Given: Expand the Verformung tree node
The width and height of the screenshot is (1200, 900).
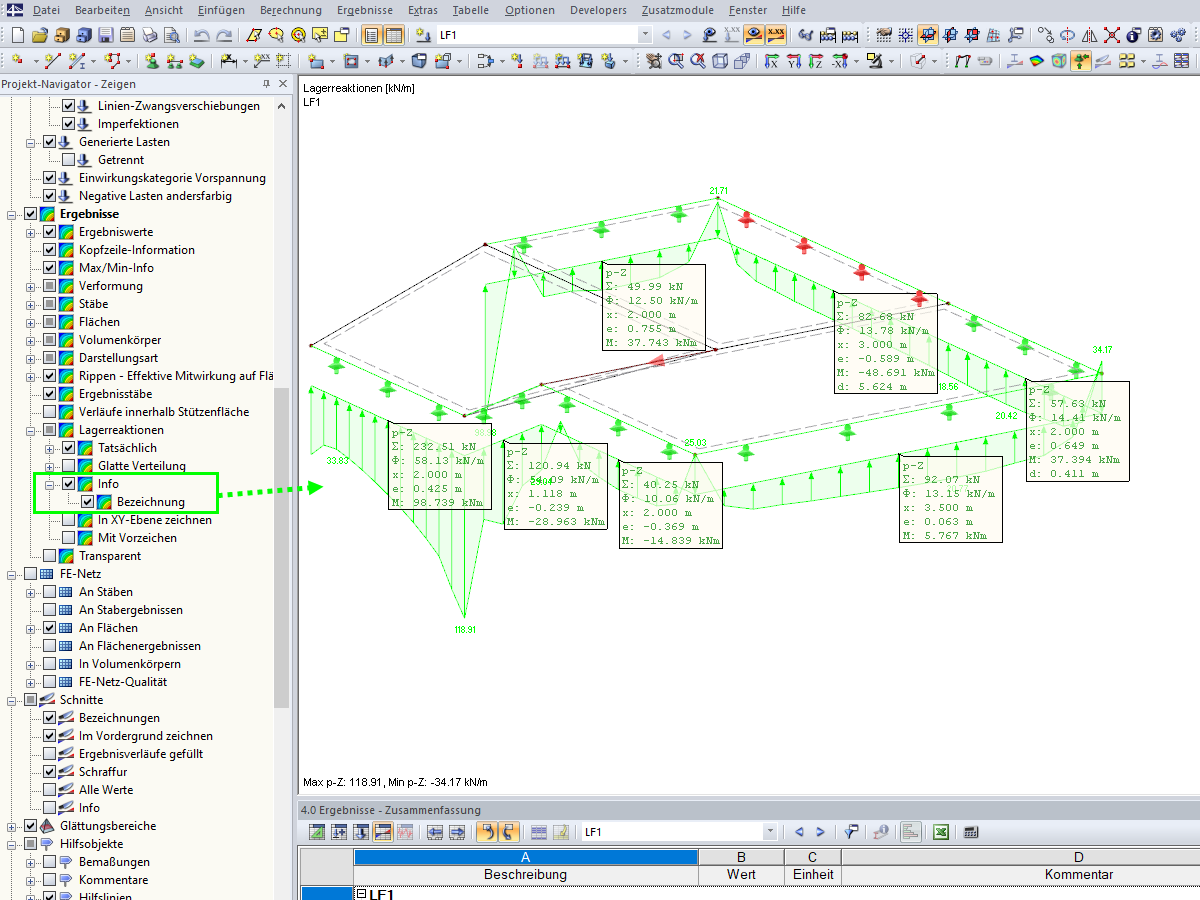Looking at the screenshot, I should (x=30, y=286).
